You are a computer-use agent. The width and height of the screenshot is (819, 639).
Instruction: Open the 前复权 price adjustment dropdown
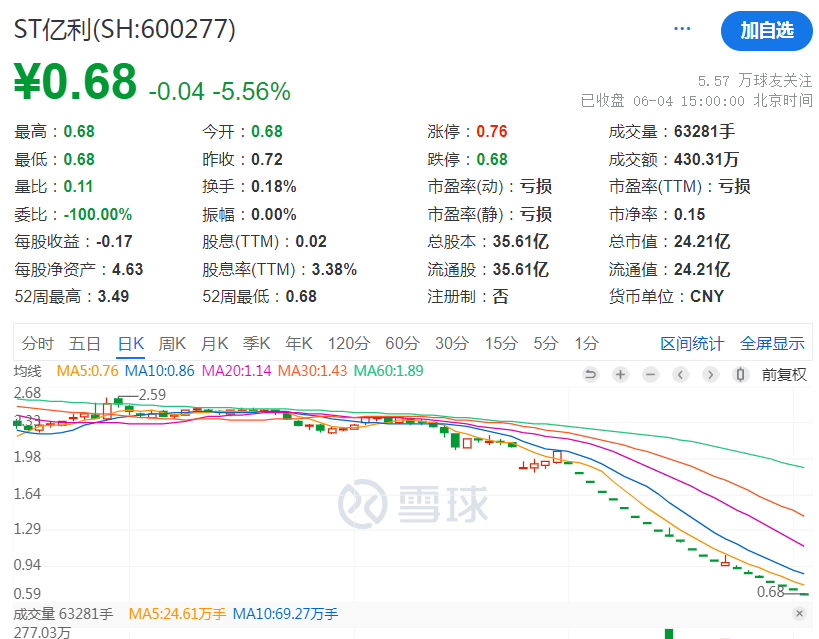[x=784, y=375]
